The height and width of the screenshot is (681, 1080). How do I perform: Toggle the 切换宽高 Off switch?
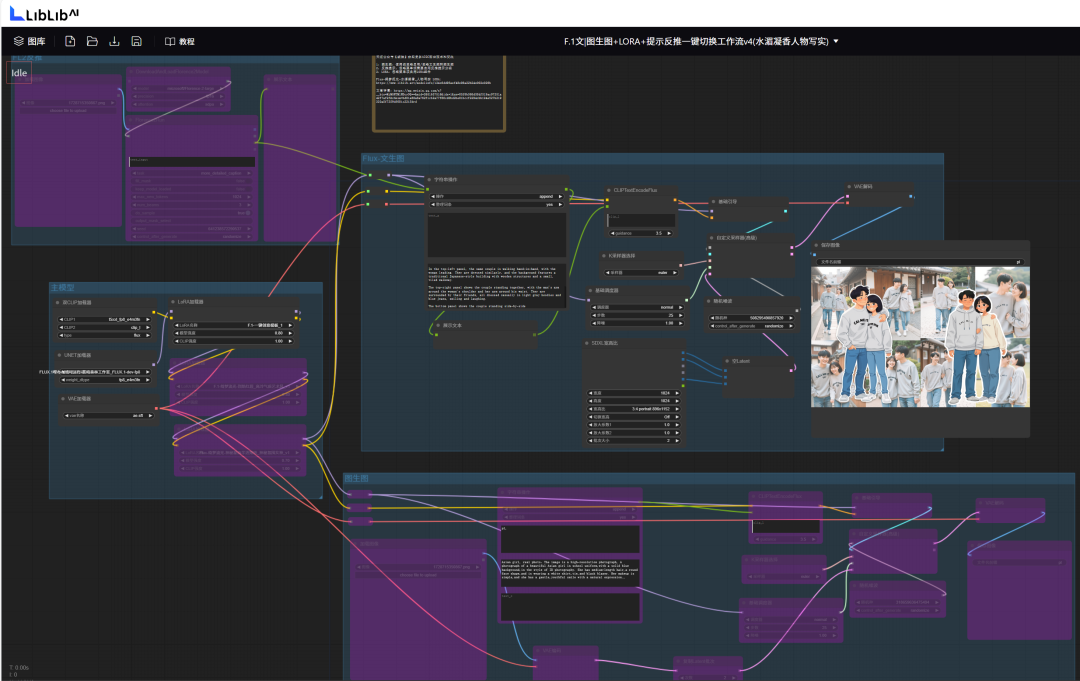634,417
